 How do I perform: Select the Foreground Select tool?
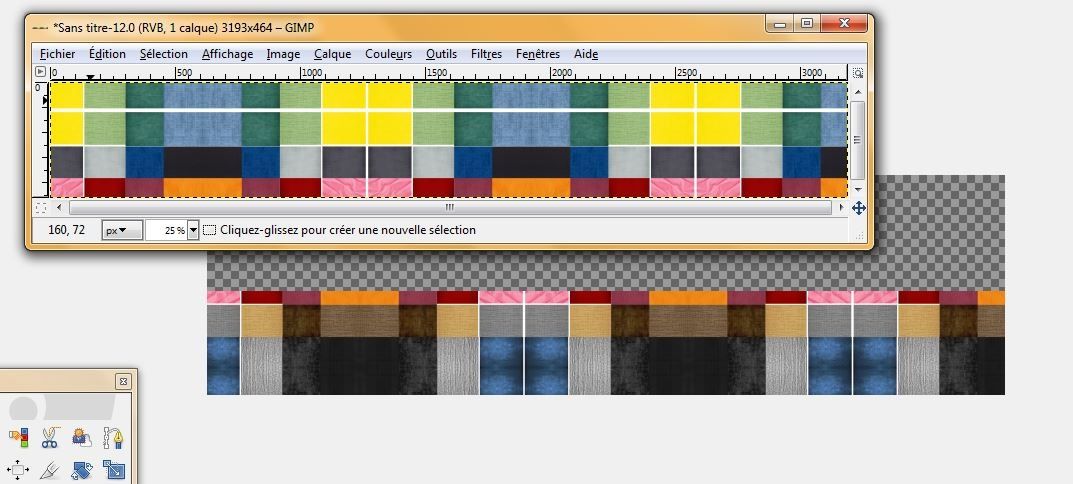(x=81, y=437)
